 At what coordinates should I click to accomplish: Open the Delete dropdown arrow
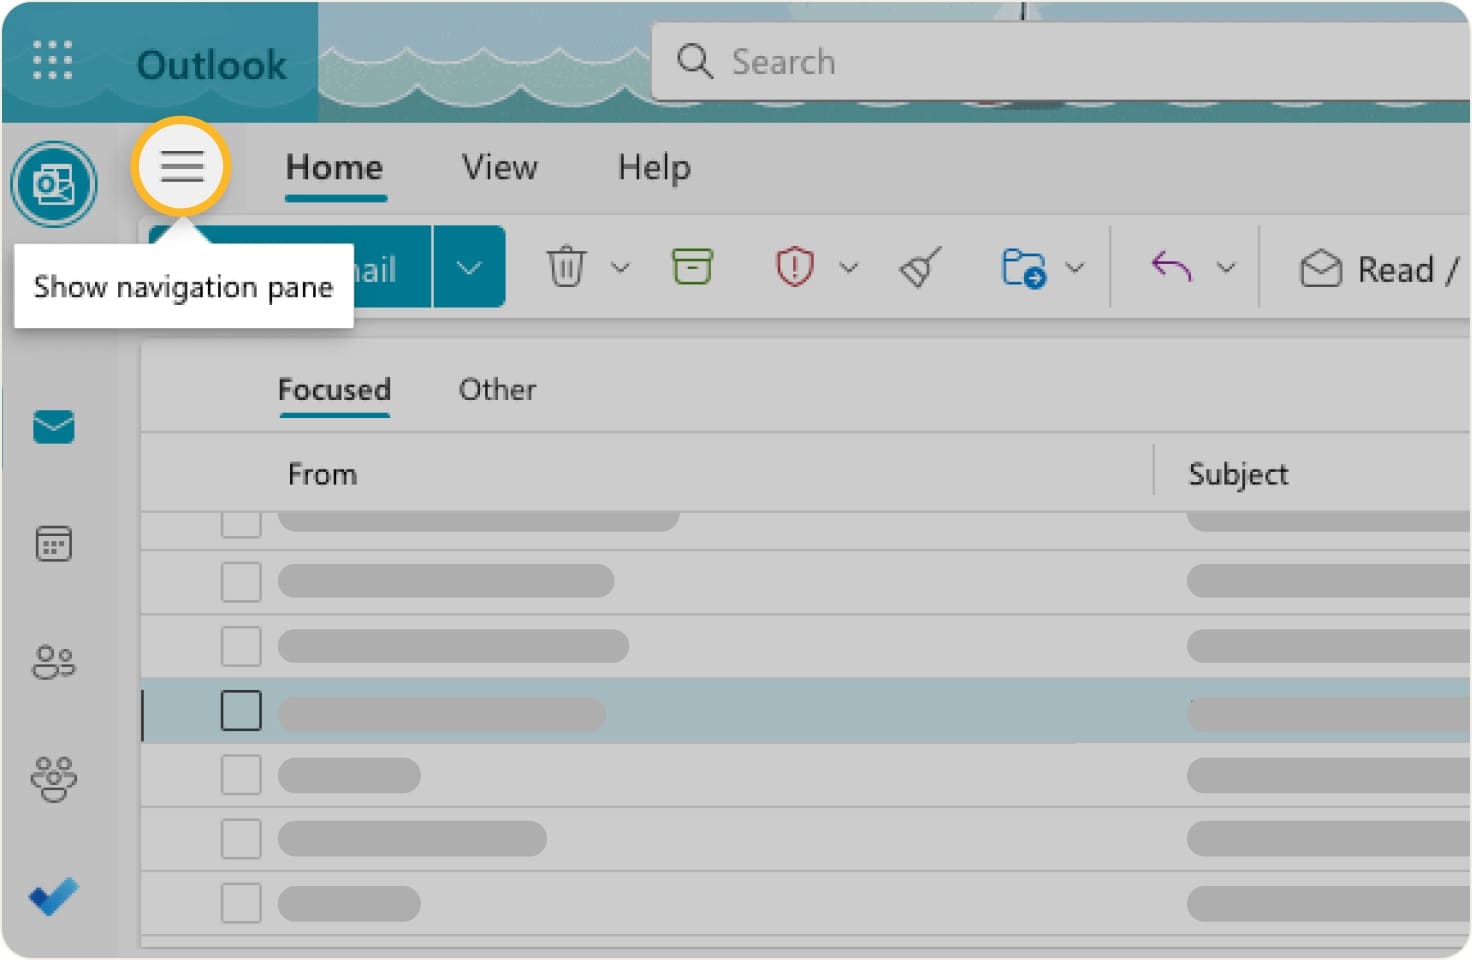[x=621, y=267]
